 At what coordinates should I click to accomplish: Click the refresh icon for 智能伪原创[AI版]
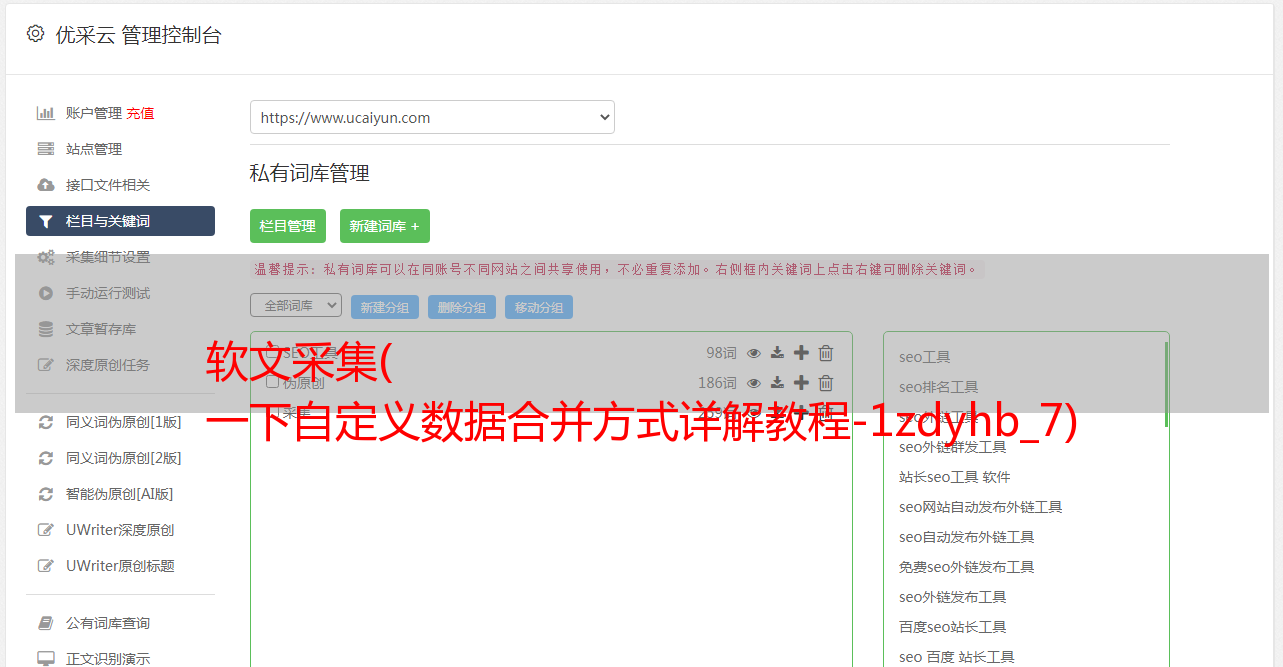(45, 494)
